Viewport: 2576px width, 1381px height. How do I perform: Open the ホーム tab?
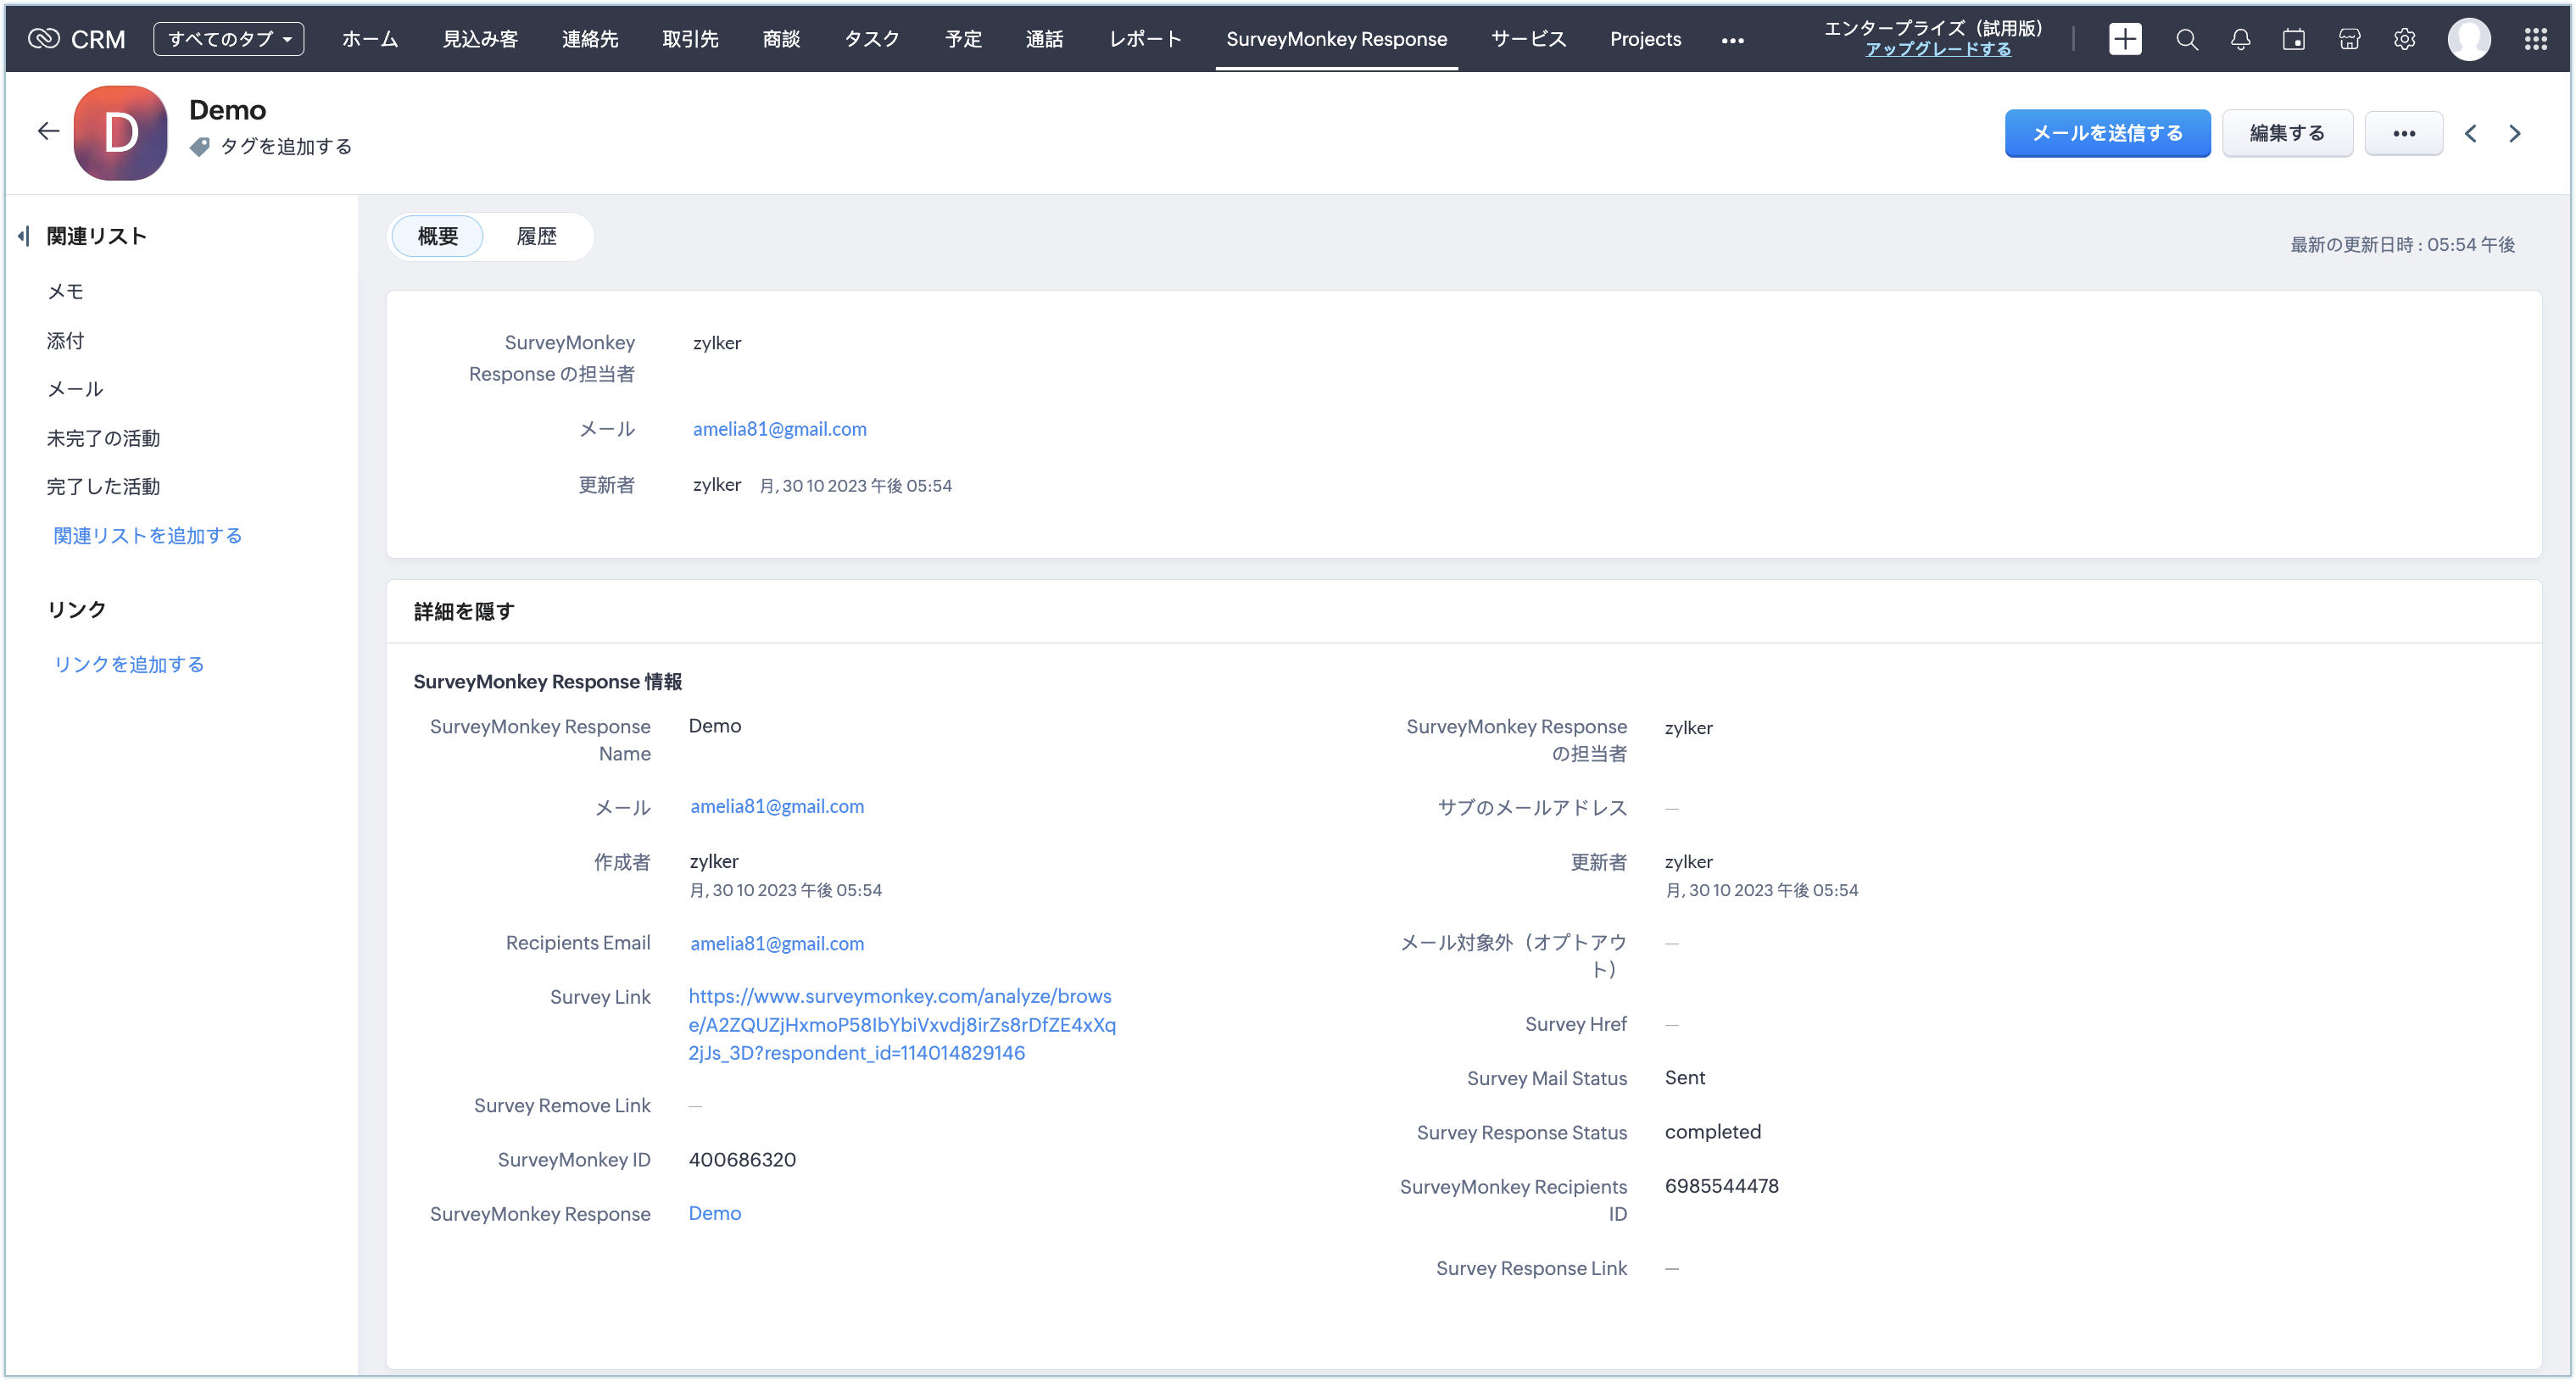click(370, 39)
